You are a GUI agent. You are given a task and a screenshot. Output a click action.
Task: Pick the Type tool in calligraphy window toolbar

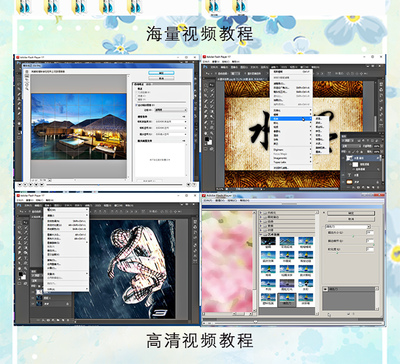[x=212, y=122]
